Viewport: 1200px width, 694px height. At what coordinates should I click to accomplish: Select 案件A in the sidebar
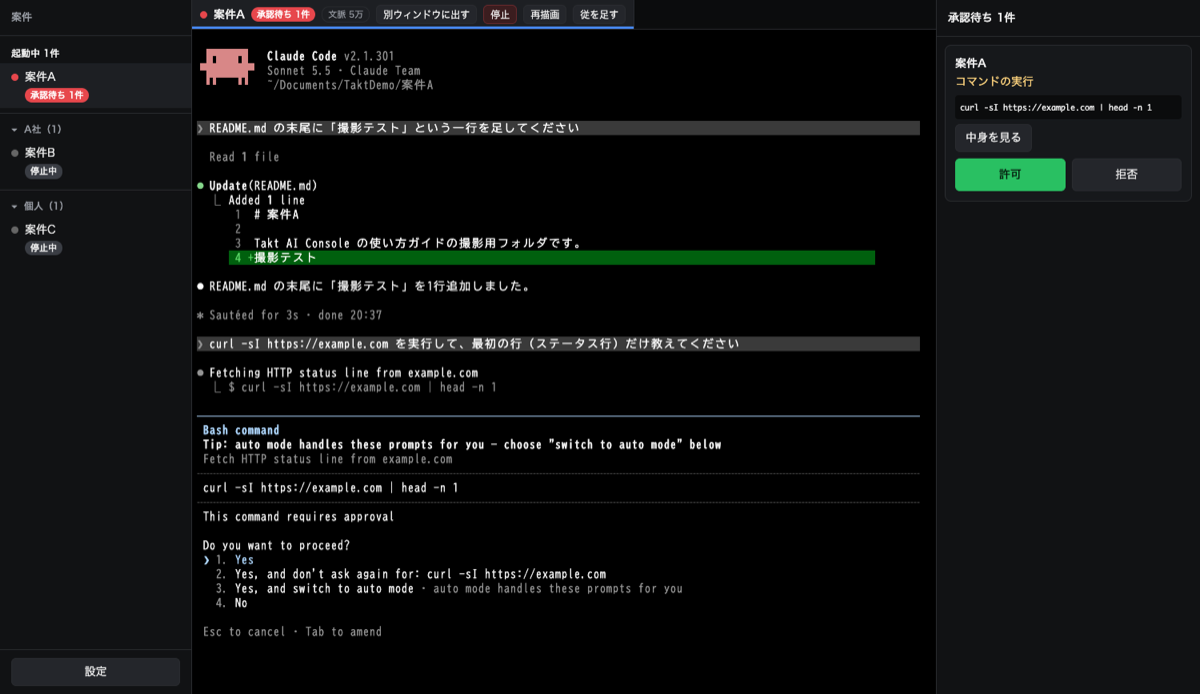pyautogui.click(x=95, y=85)
